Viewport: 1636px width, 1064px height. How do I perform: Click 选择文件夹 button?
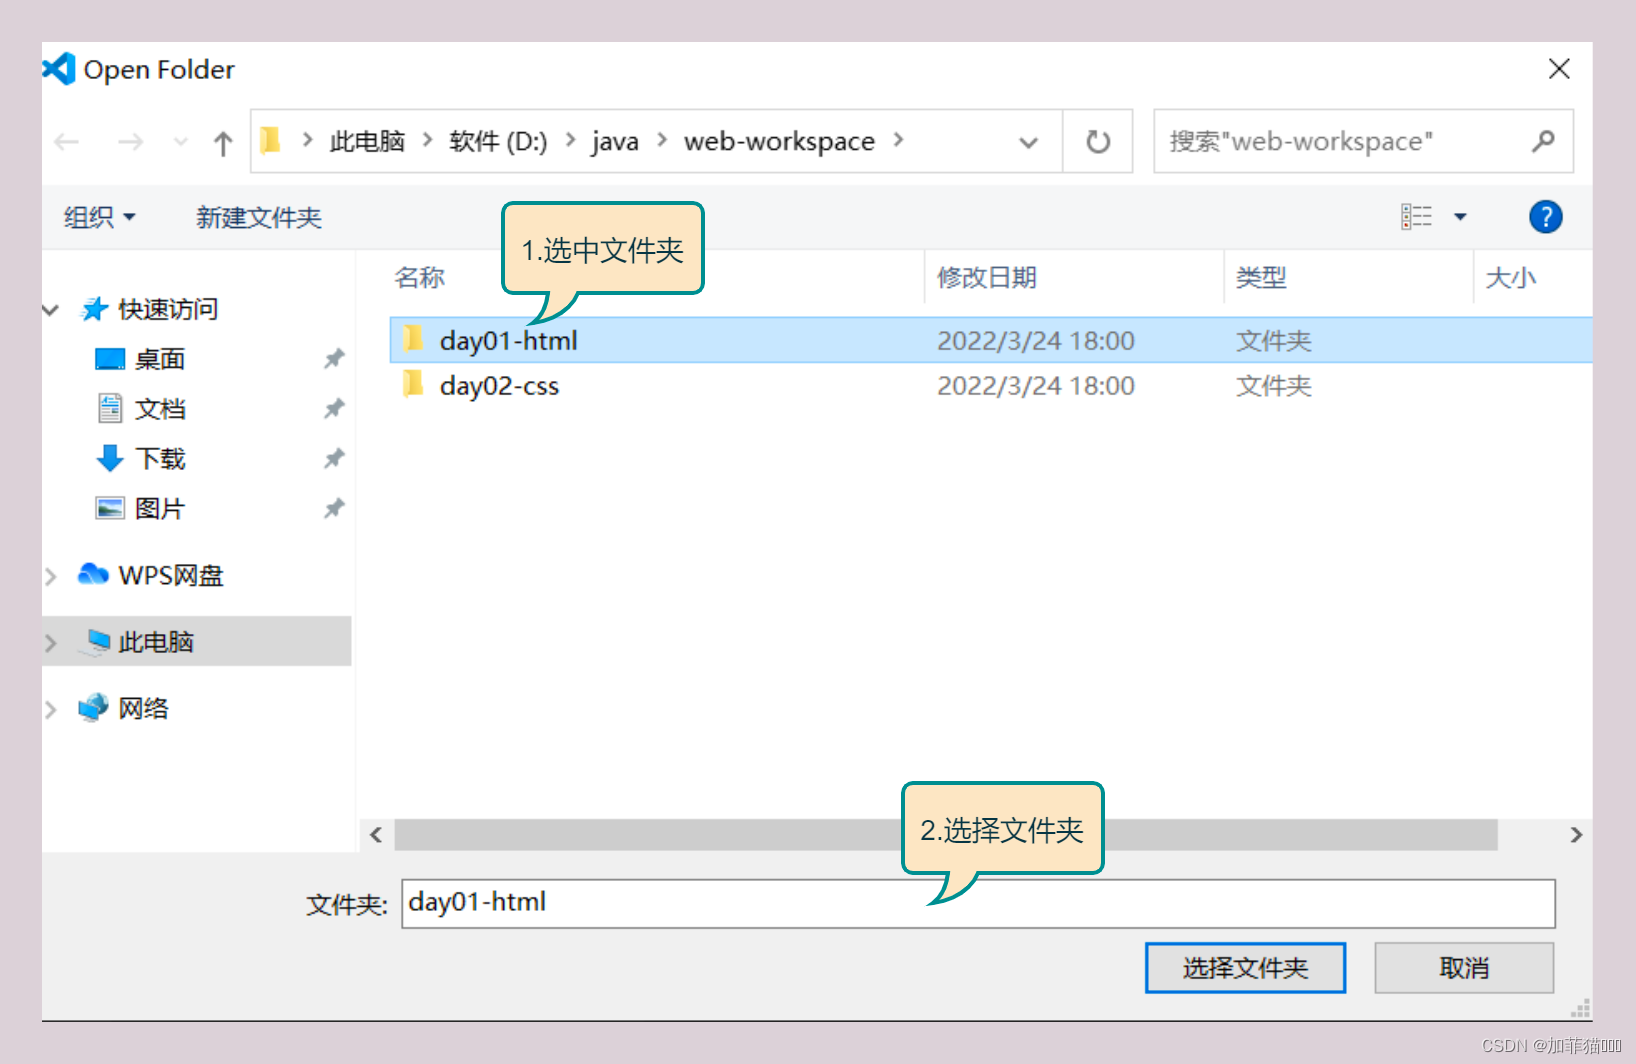tap(1245, 967)
